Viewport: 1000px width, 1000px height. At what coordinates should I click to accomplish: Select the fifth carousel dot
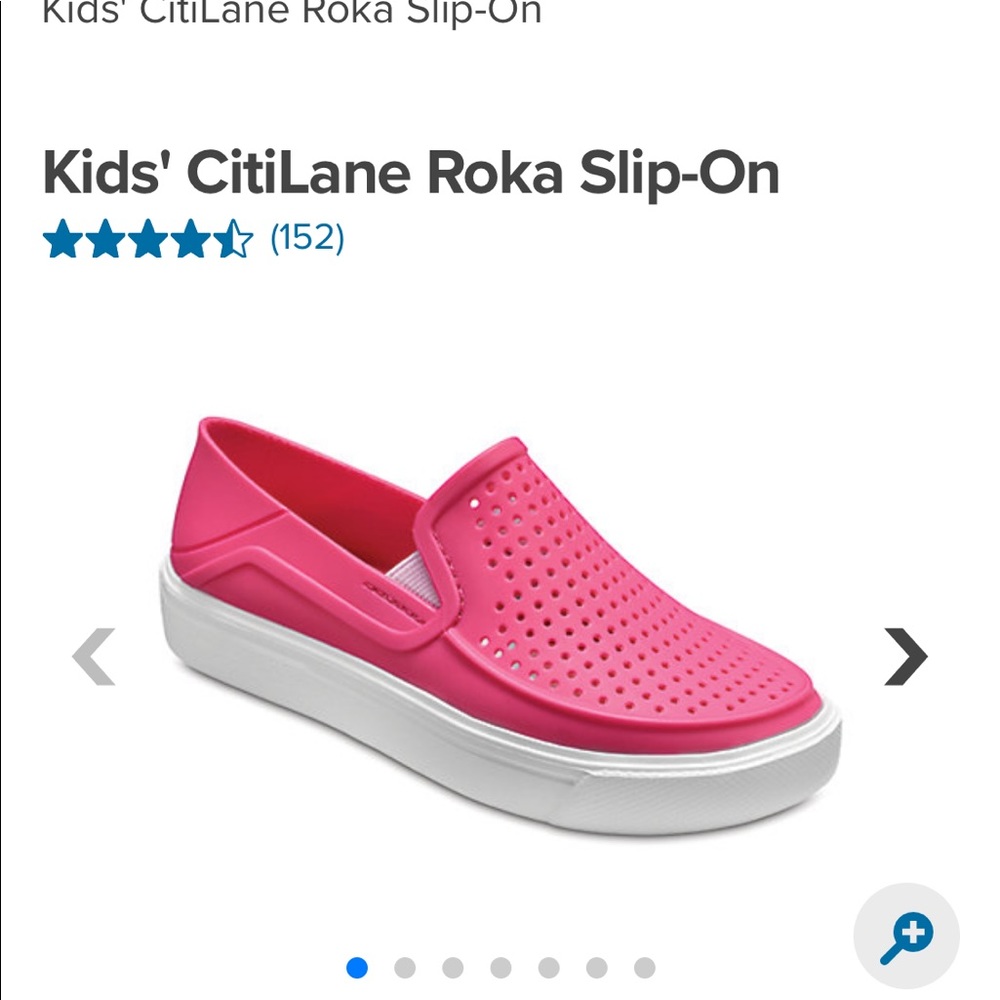(x=547, y=966)
